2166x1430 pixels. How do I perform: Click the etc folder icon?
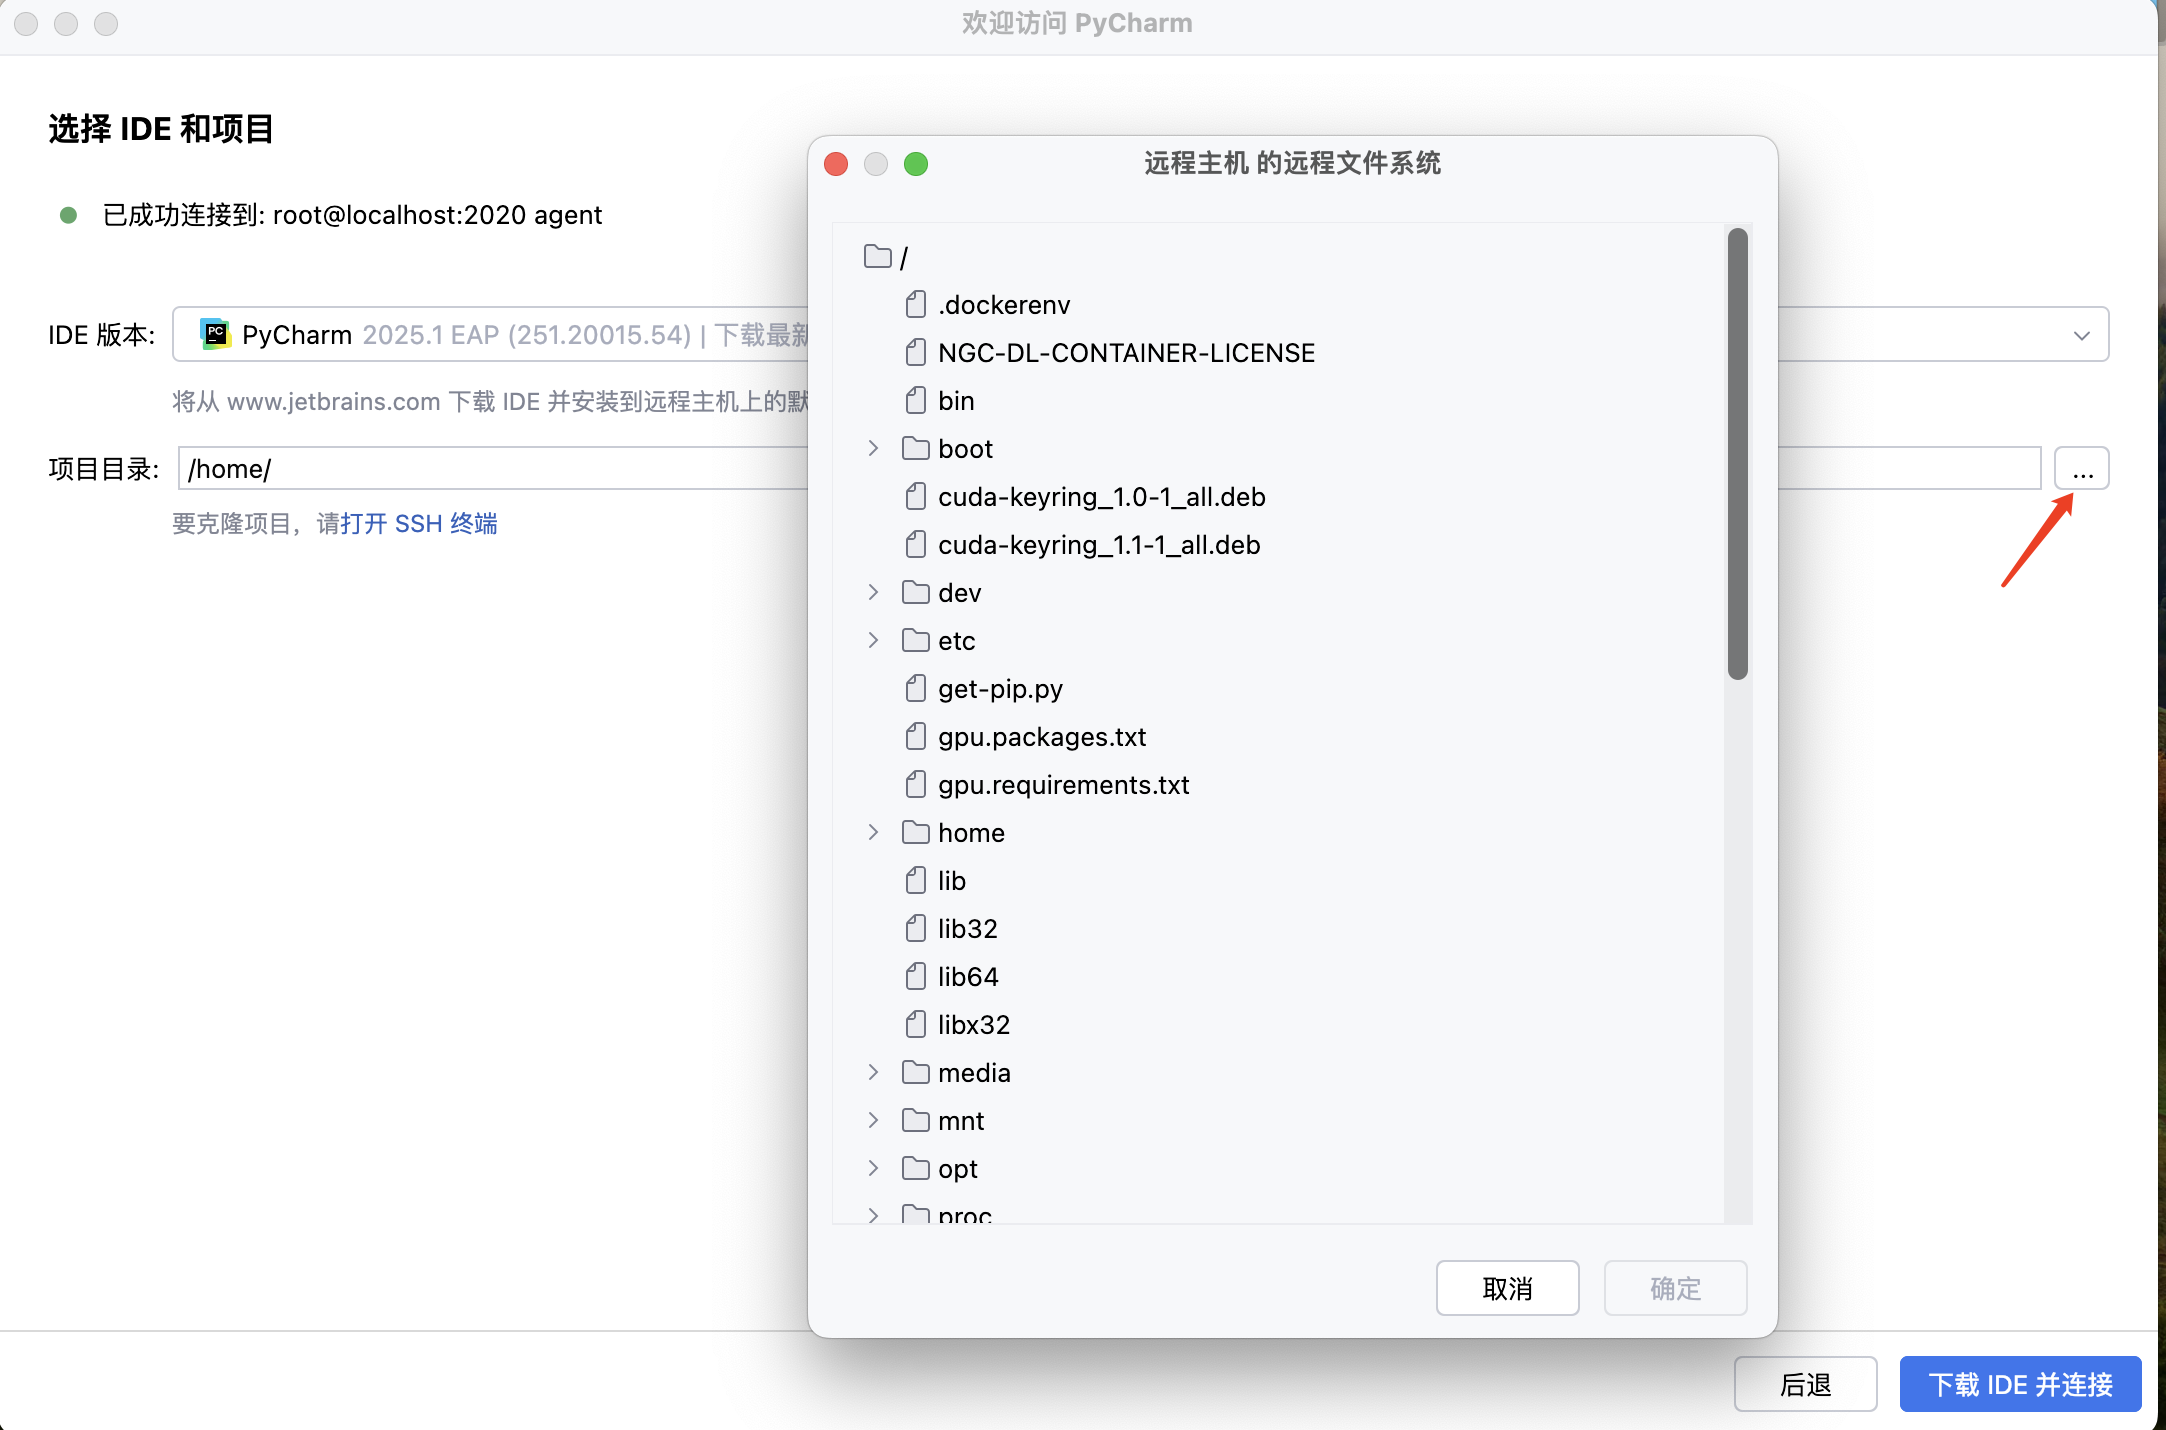click(x=915, y=641)
